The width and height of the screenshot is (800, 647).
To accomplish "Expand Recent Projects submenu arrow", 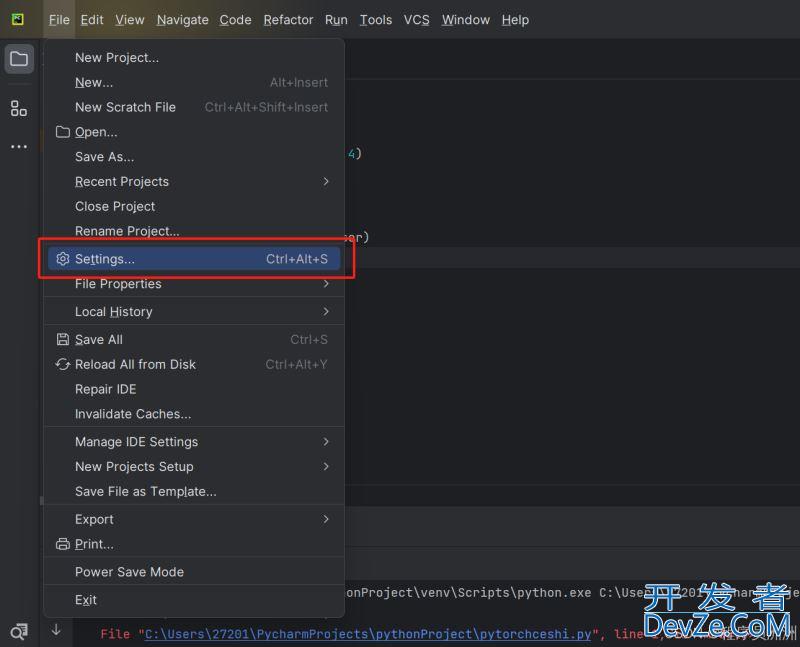I will 326,182.
